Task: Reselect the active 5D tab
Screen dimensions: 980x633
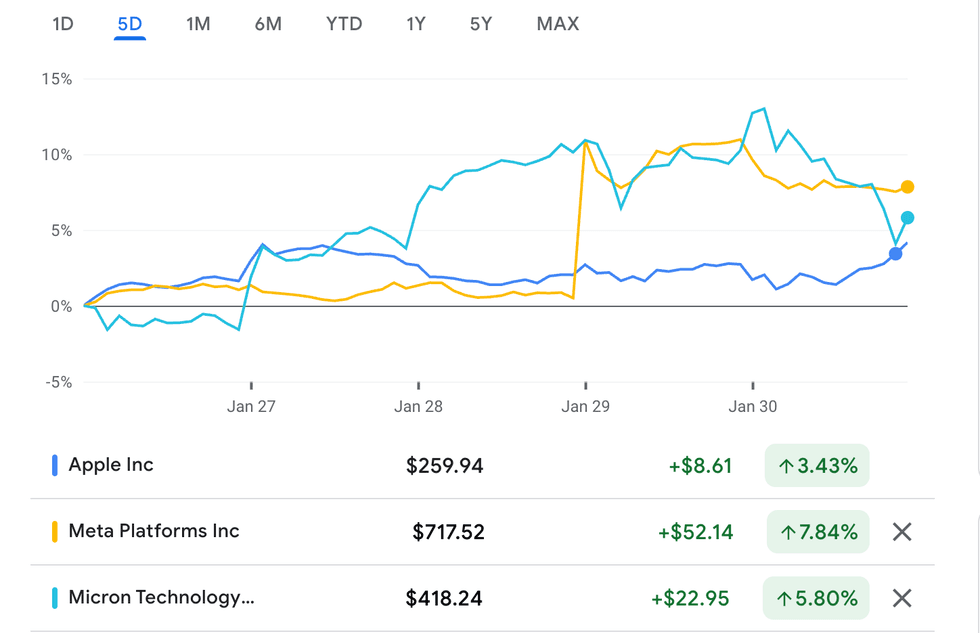Action: click(130, 24)
